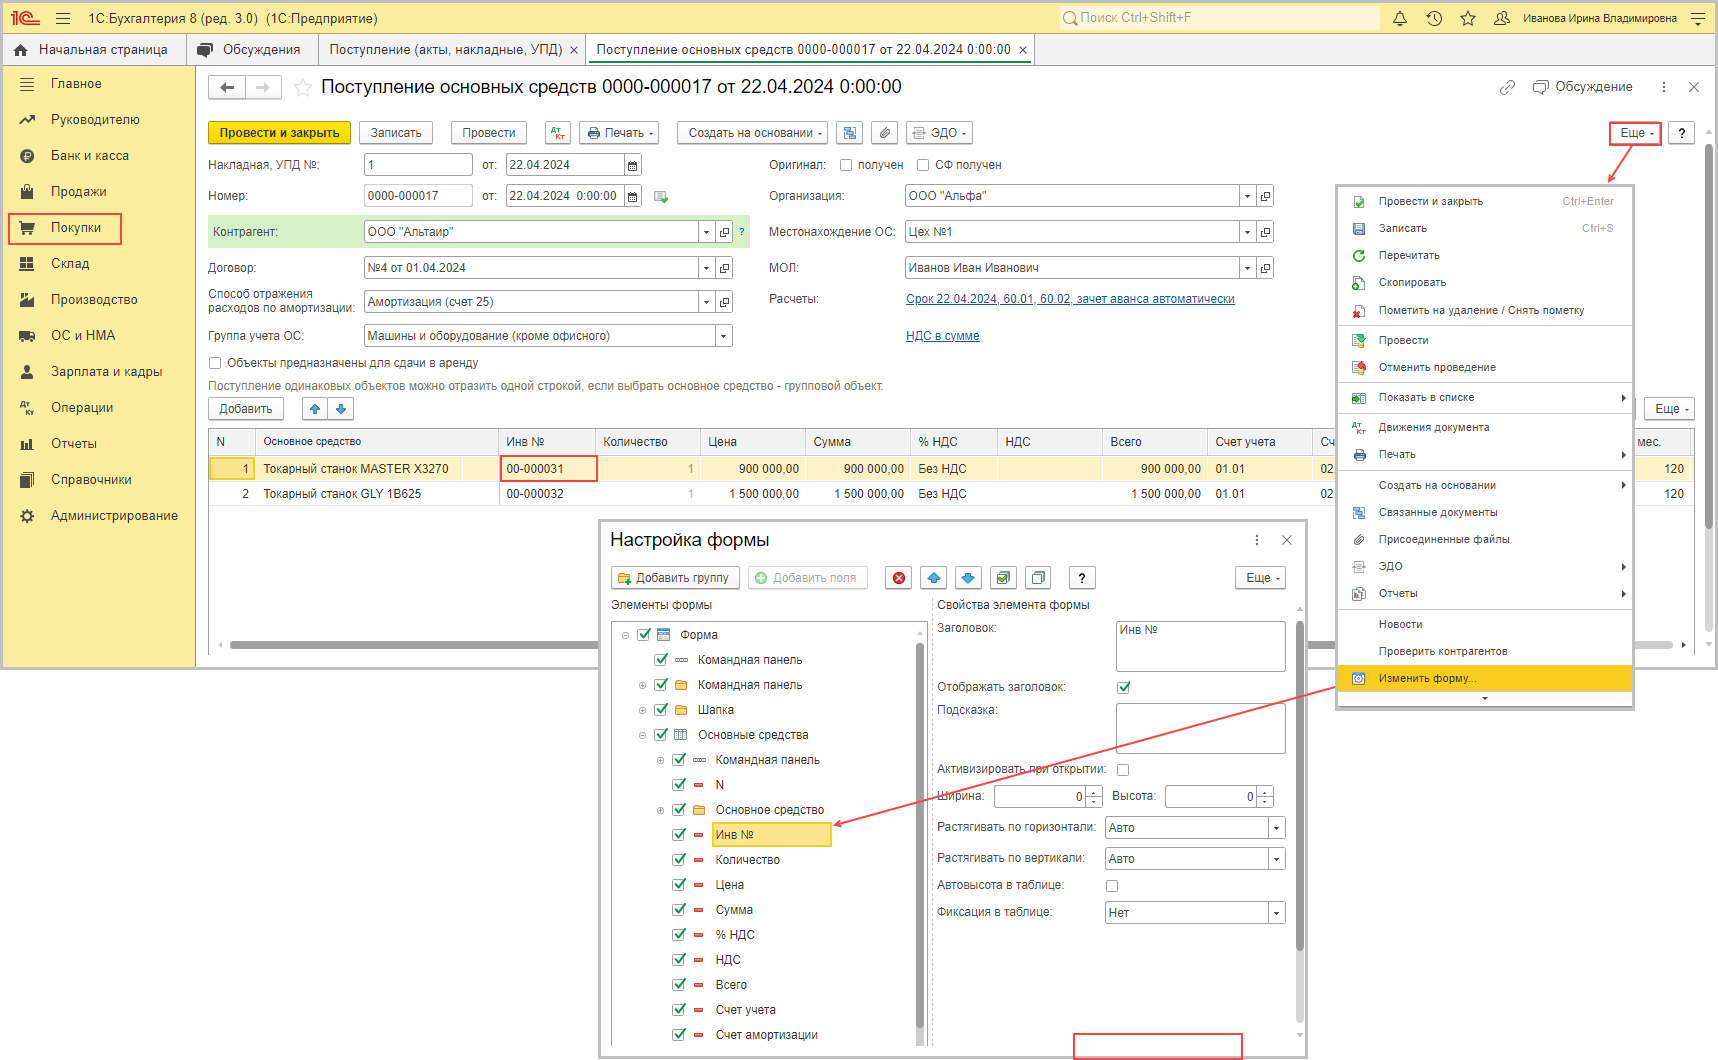Toggle СФ получен checkbox

(x=923, y=165)
